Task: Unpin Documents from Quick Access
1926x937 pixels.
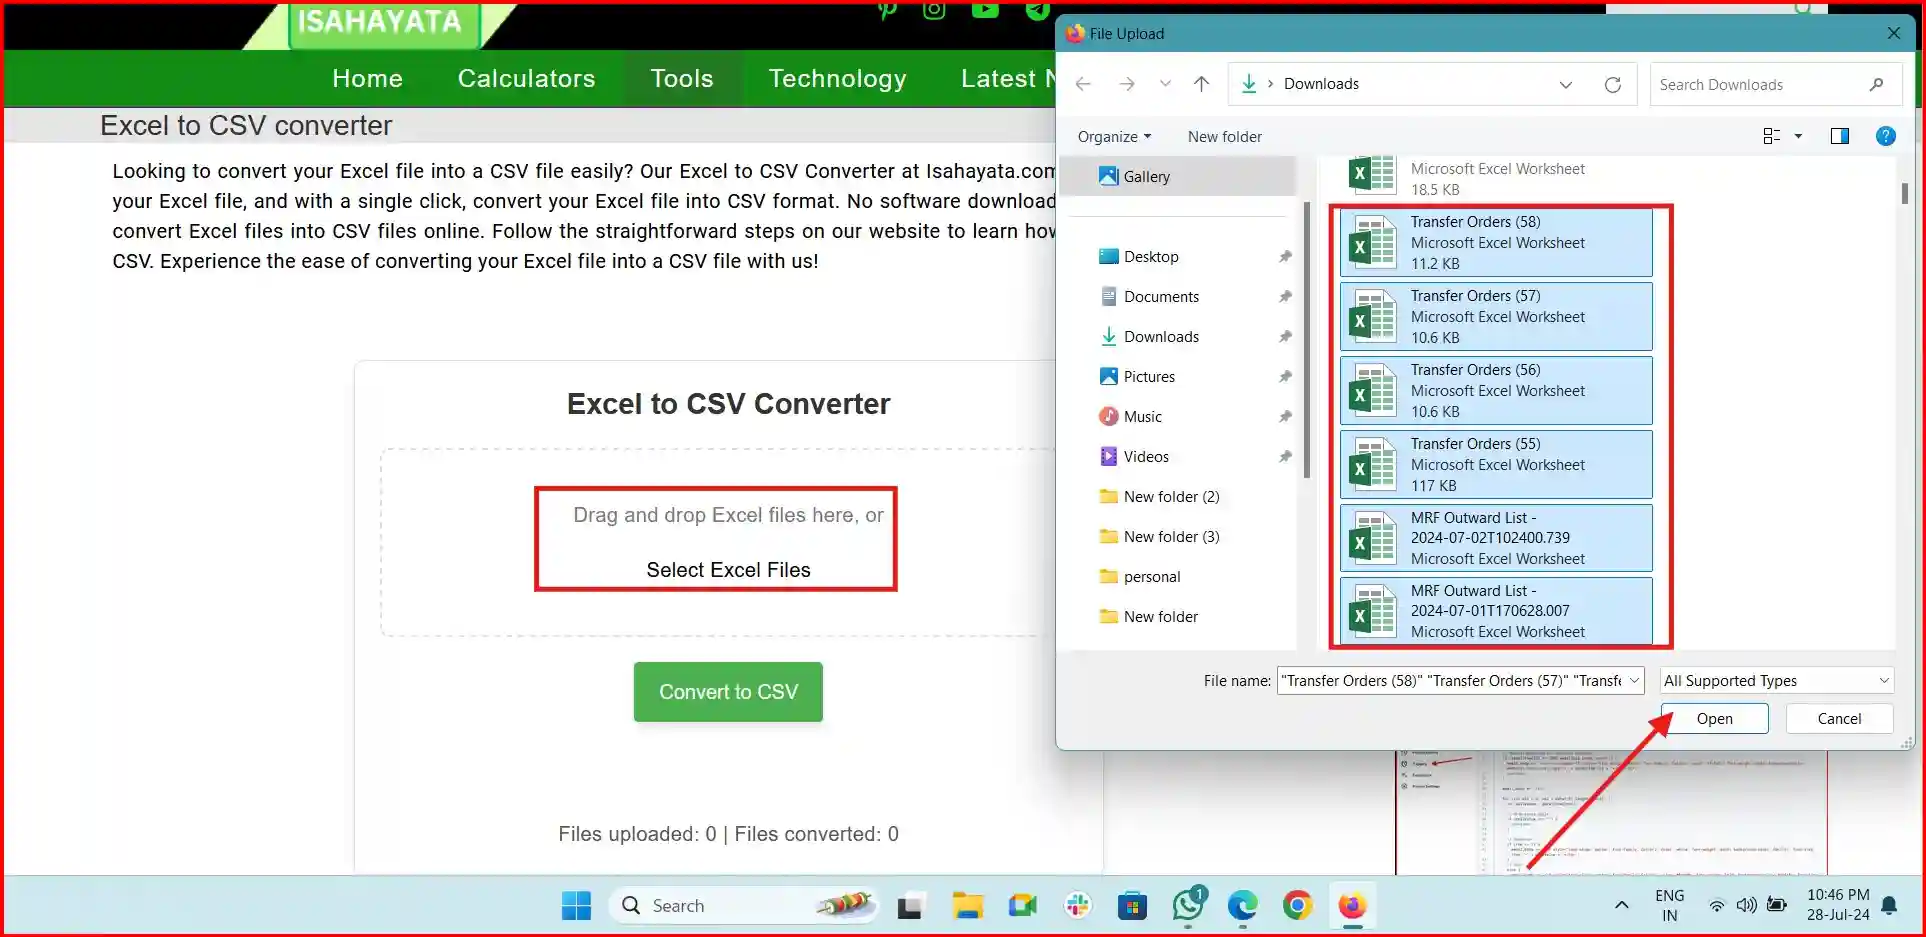Action: click(1285, 296)
